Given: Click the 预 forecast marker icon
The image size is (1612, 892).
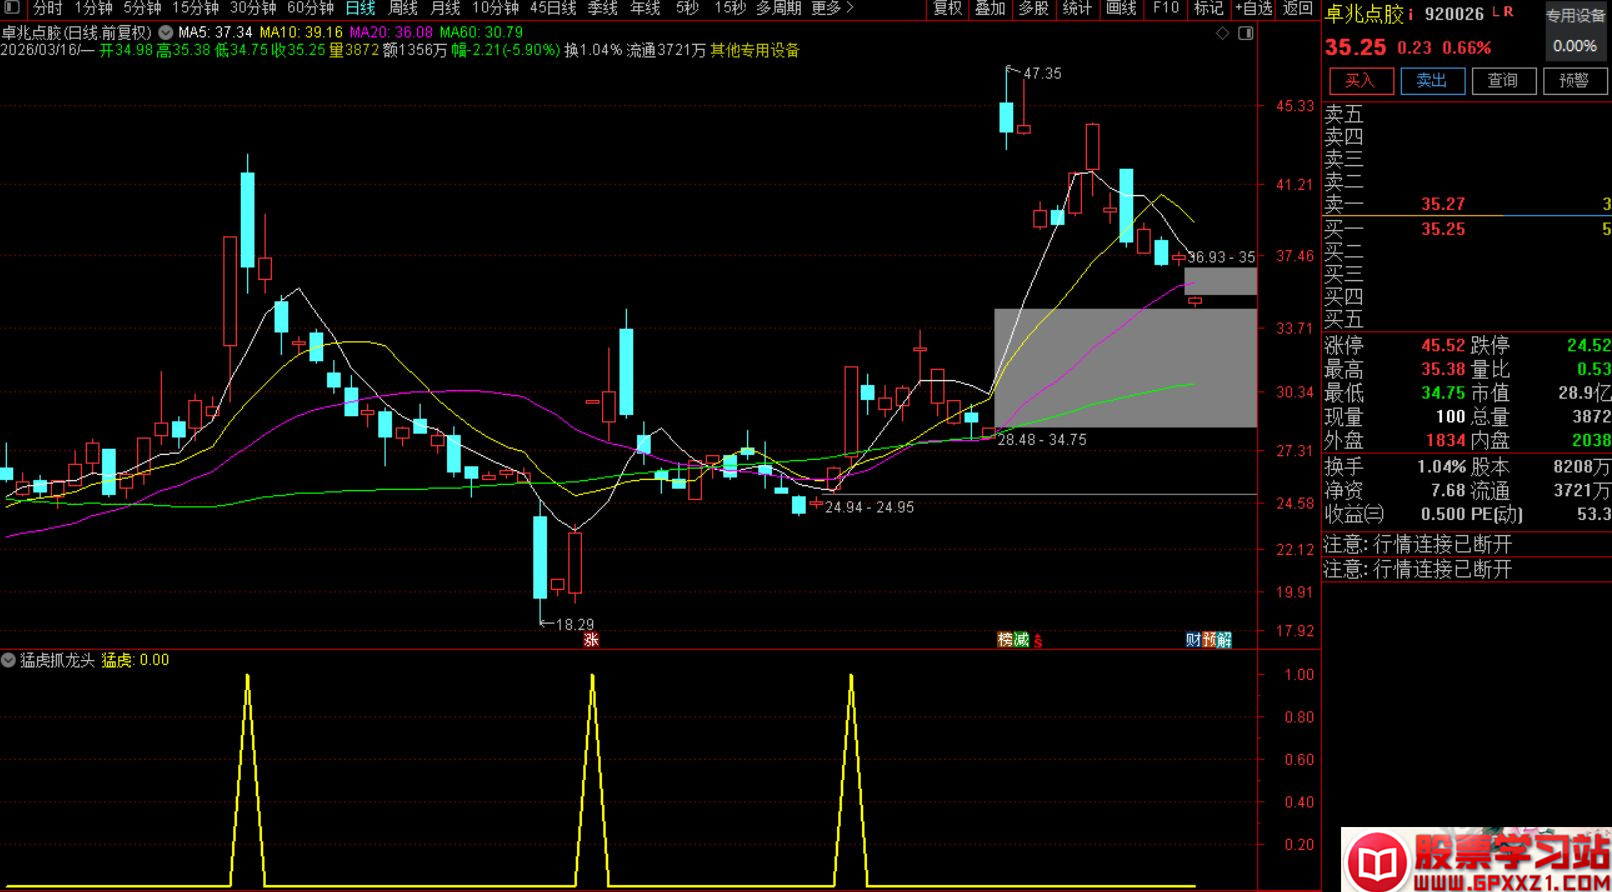Looking at the screenshot, I should (x=1209, y=640).
